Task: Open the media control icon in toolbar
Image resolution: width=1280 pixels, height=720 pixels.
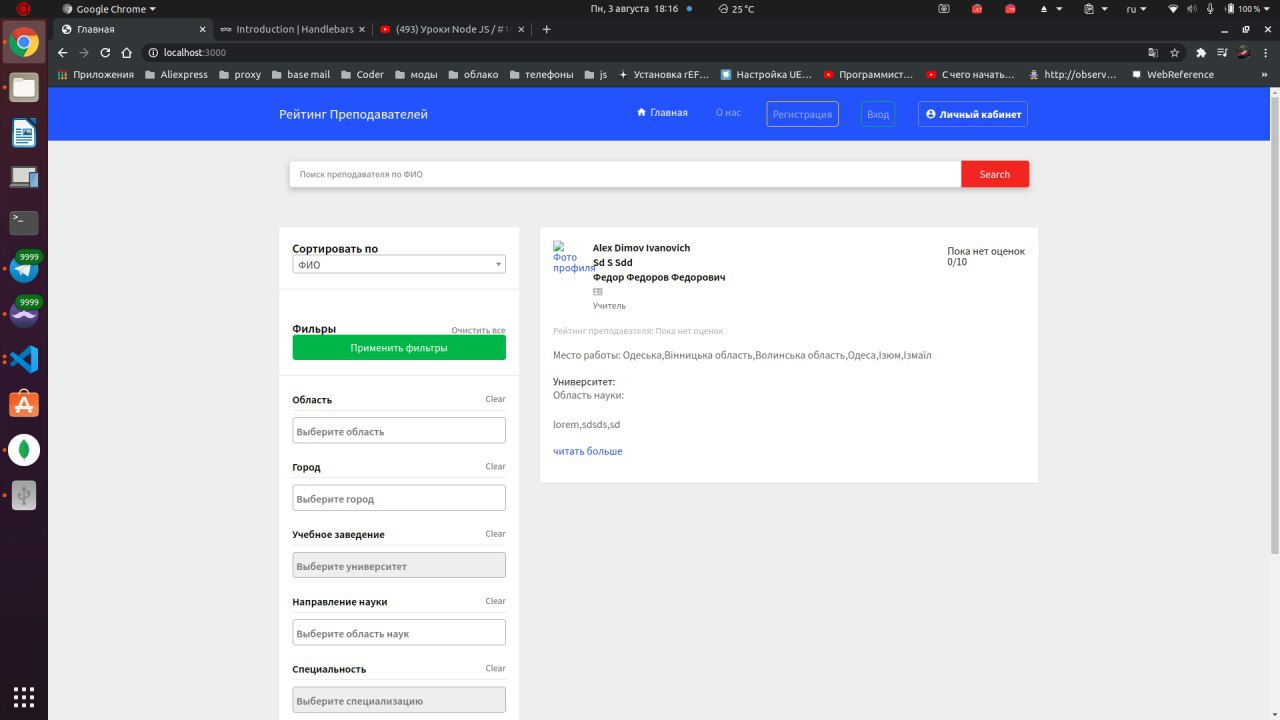Action: pyautogui.click(x=1222, y=53)
